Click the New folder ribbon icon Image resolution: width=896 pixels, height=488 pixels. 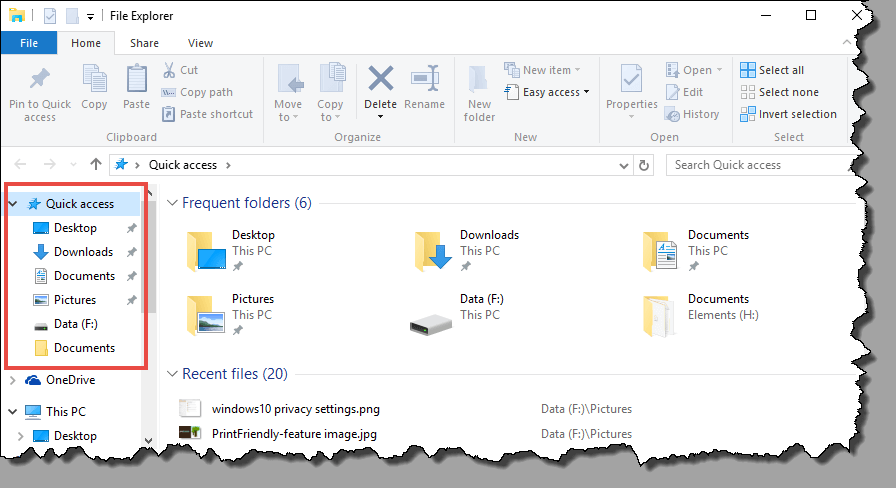(x=478, y=79)
